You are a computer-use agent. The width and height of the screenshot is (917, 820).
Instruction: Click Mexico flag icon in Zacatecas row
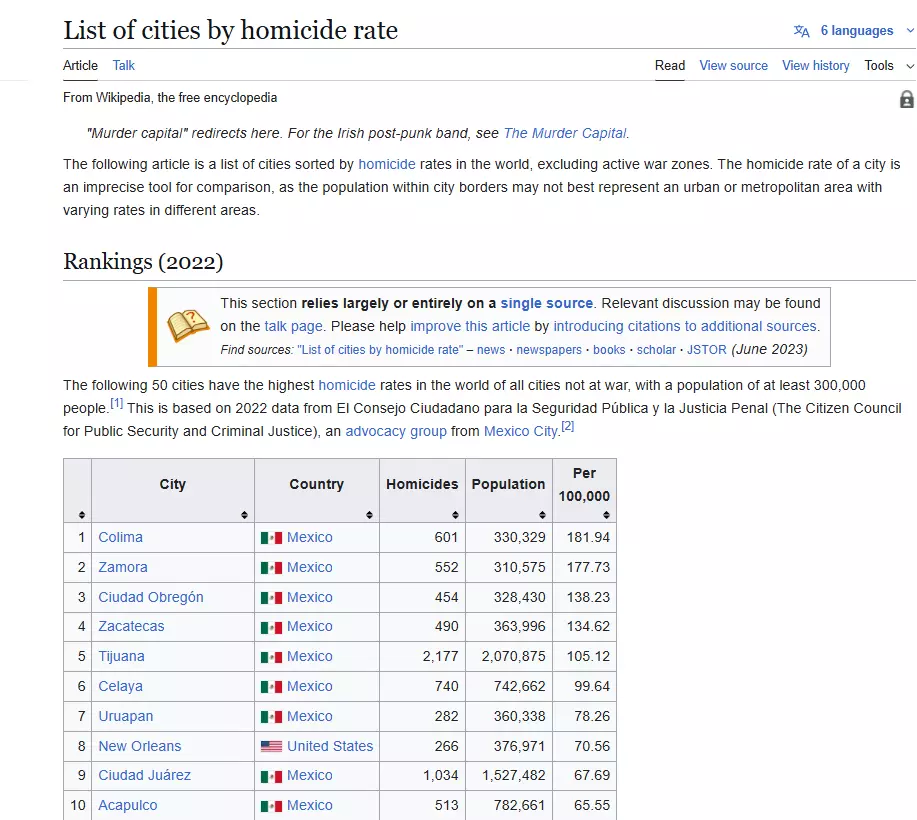tap(271, 627)
